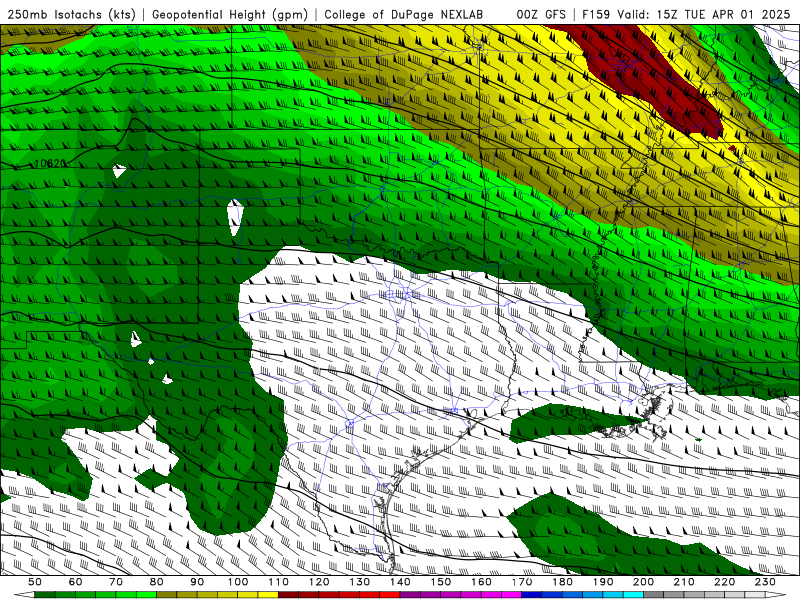Click the '190' value on the color scale

[x=603, y=582]
